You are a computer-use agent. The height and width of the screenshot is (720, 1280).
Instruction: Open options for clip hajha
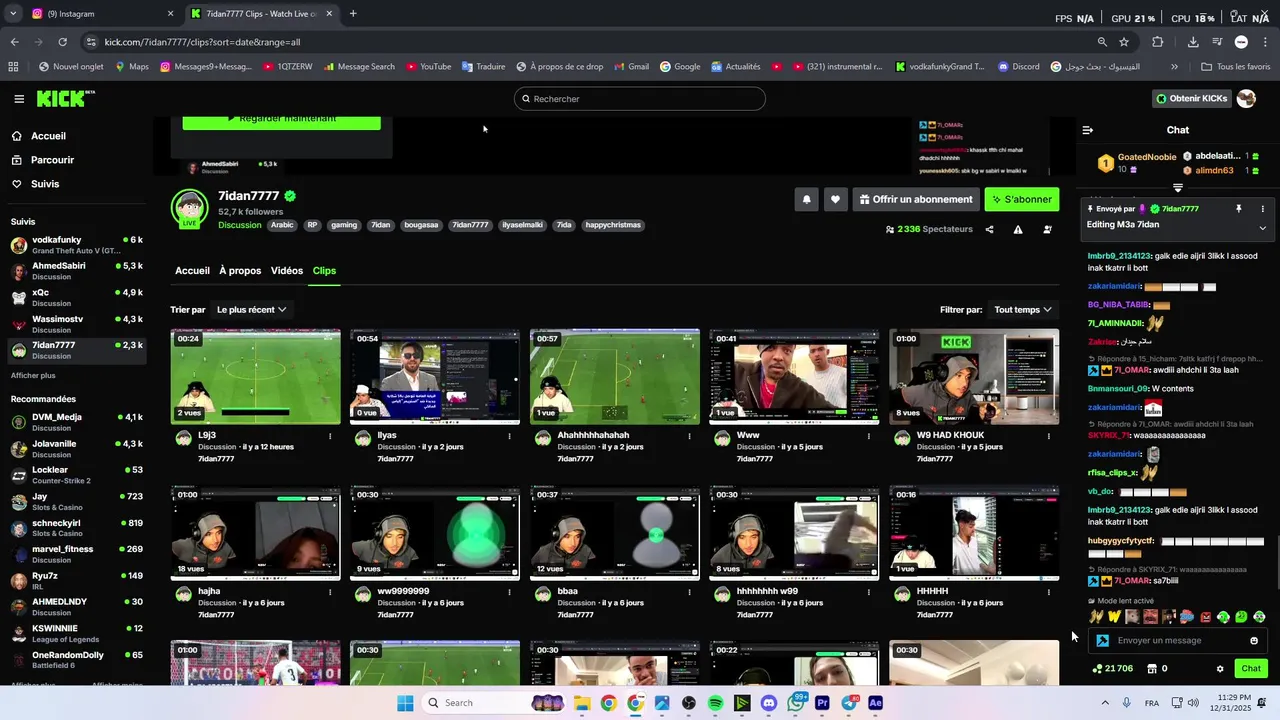pyautogui.click(x=330, y=592)
